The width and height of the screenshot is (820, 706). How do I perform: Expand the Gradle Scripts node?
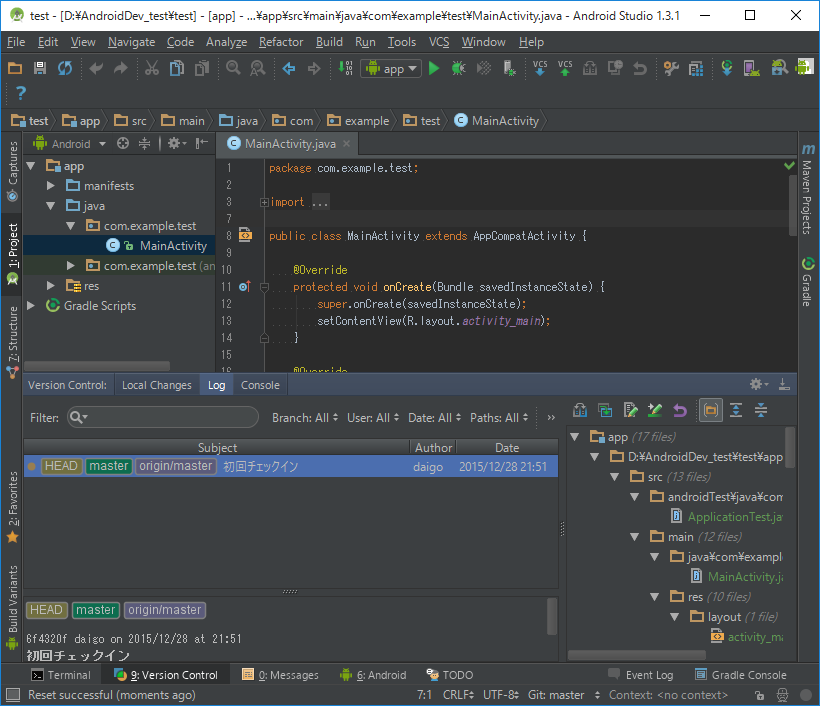pyautogui.click(x=31, y=305)
